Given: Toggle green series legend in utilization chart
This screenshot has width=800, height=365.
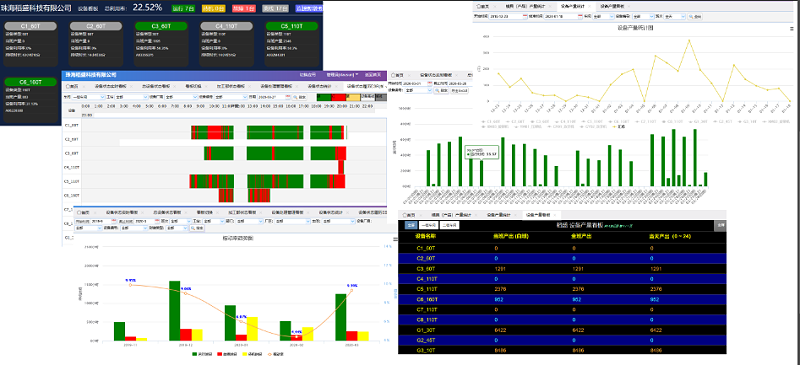Looking at the screenshot, I should pyautogui.click(x=202, y=354).
